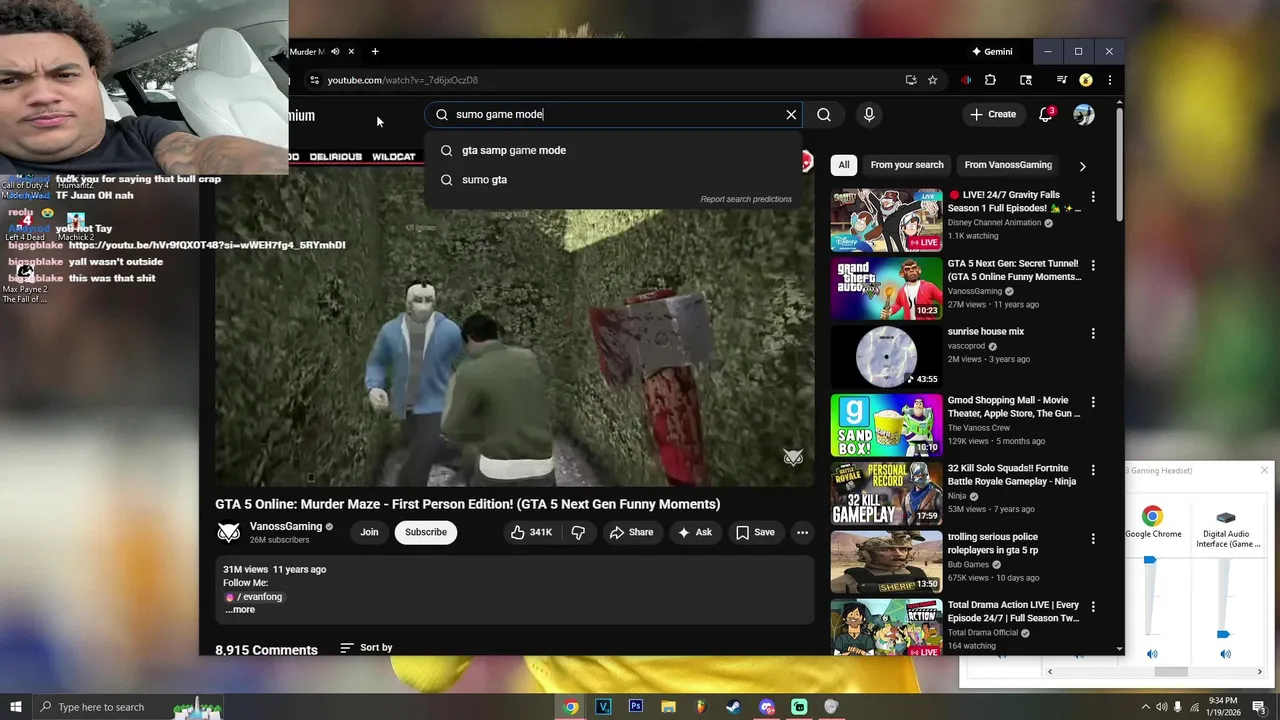Open options for the sunrise house mix video
The width and height of the screenshot is (1280, 720).
[1093, 334]
